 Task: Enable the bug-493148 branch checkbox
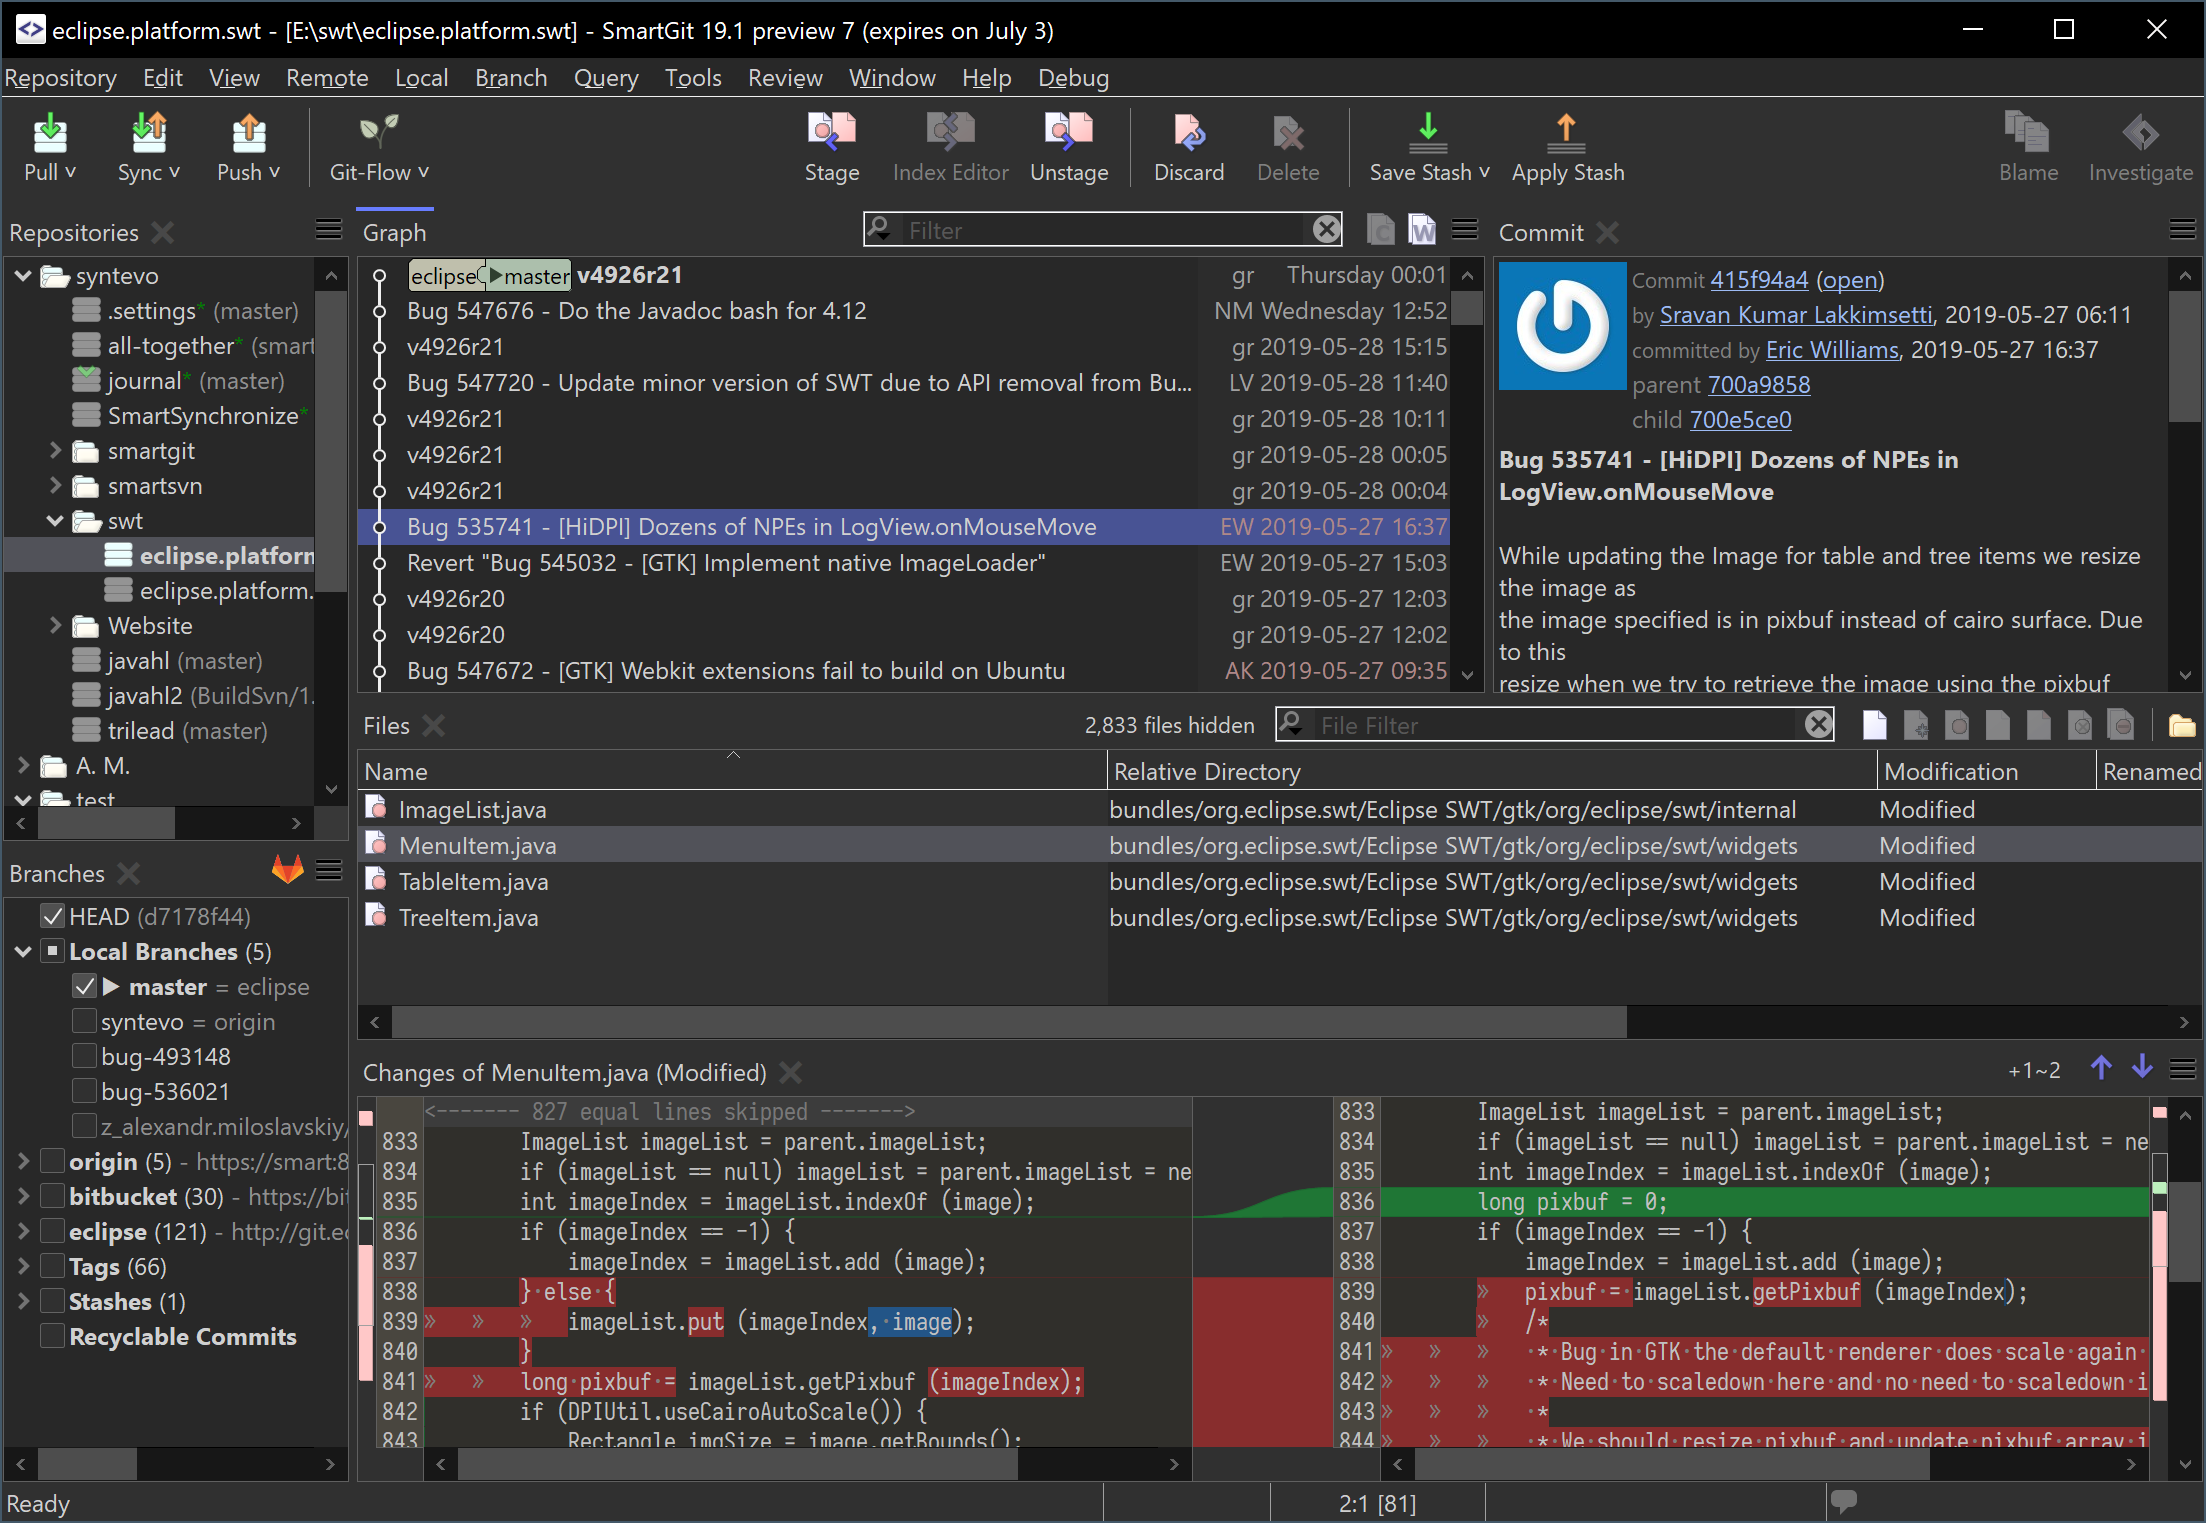click(84, 1056)
